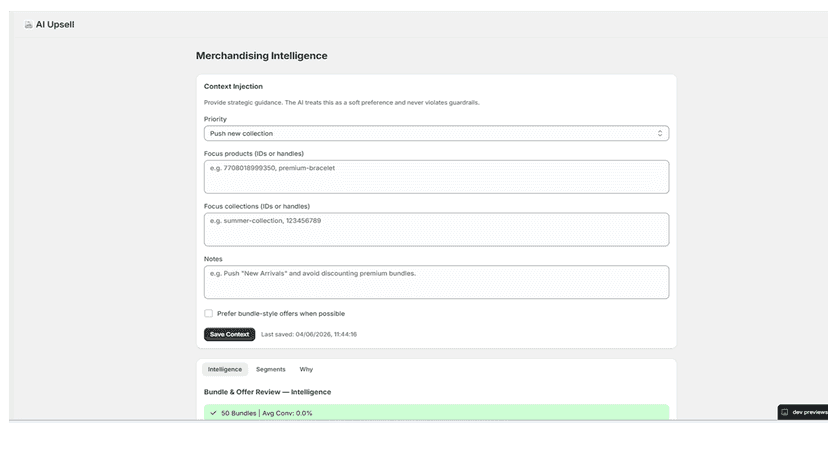Click the checkmark icon in bundles banner
The width and height of the screenshot is (828, 466).
[x=213, y=413]
